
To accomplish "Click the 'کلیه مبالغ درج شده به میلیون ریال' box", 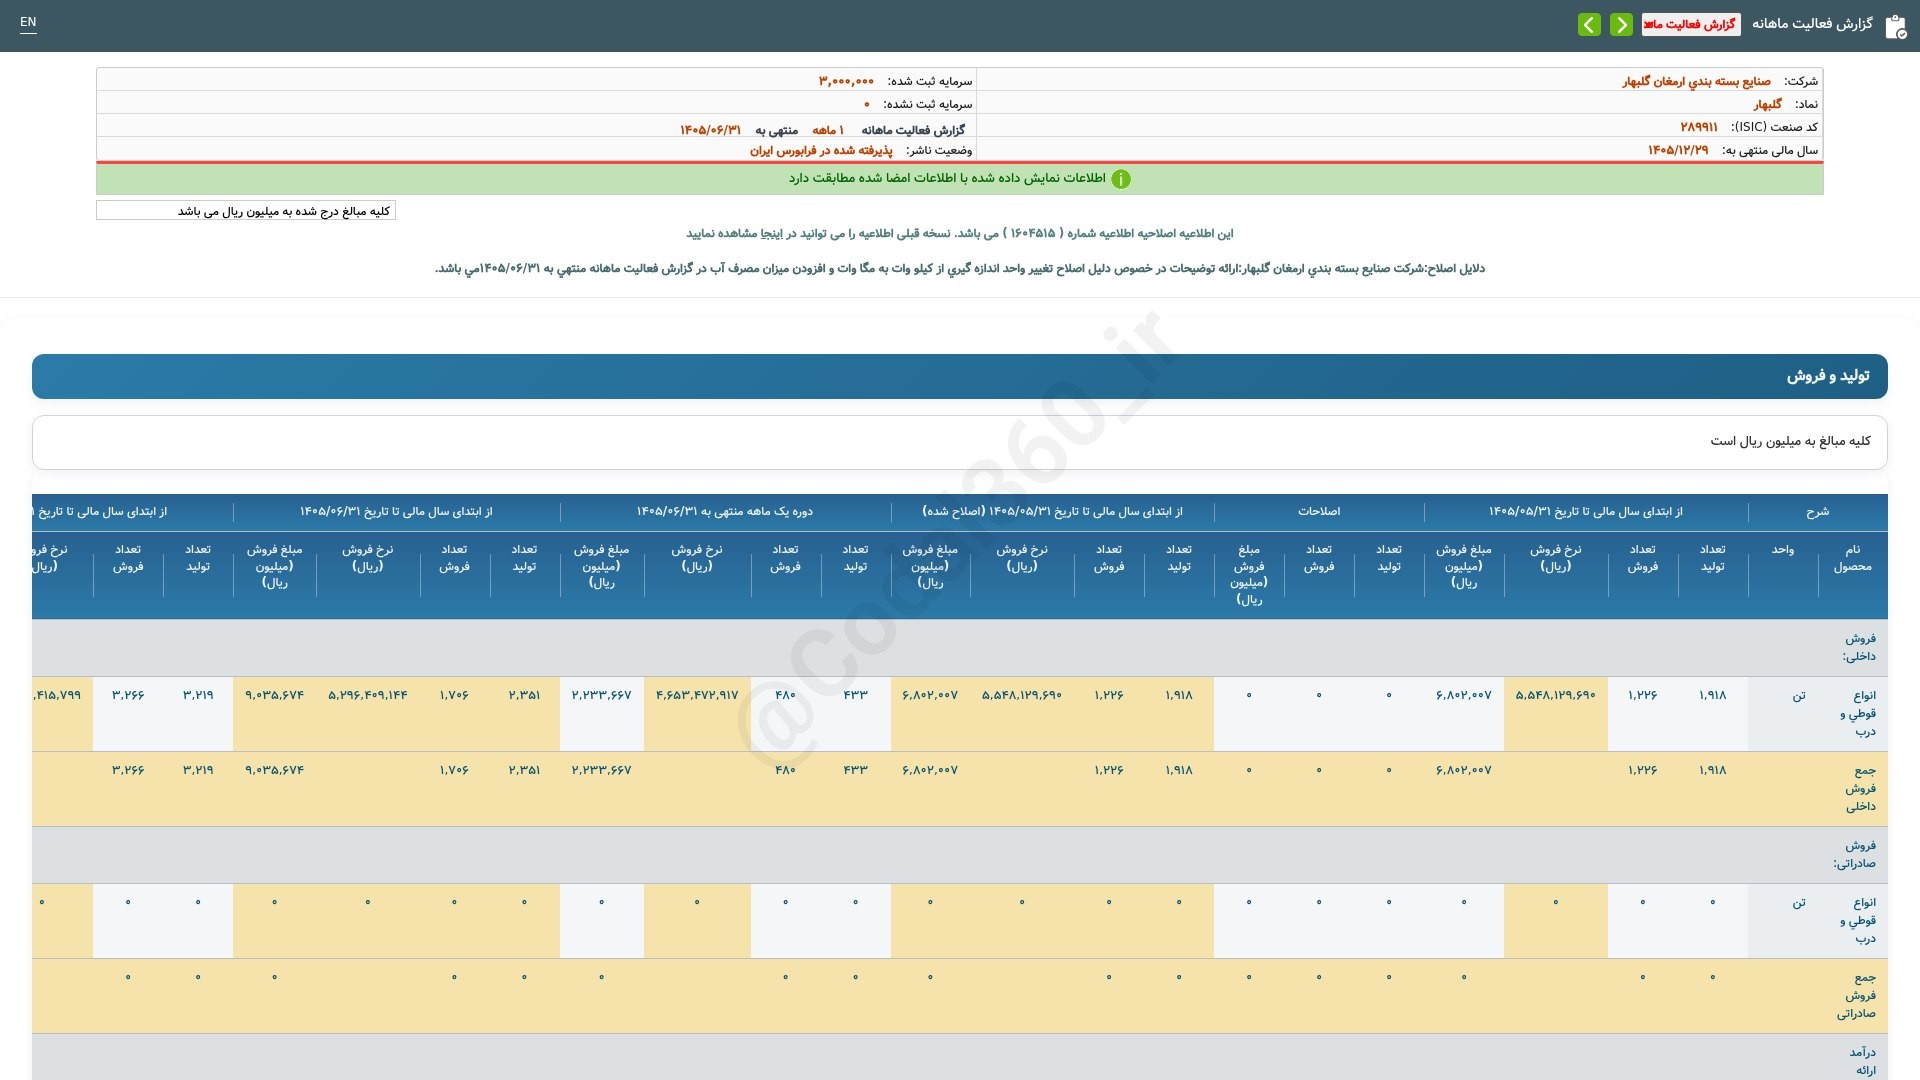I will [x=246, y=211].
